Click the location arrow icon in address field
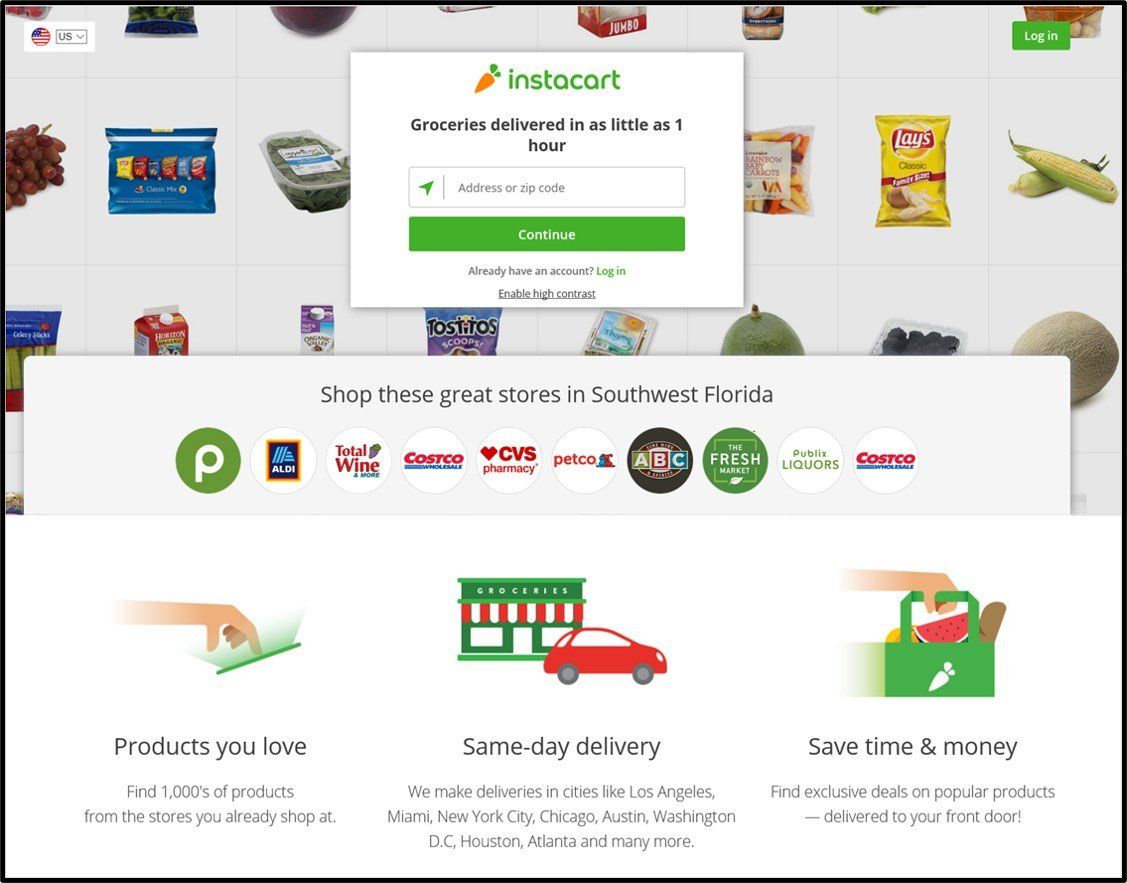Screen dimensions: 1127x883 [426, 188]
